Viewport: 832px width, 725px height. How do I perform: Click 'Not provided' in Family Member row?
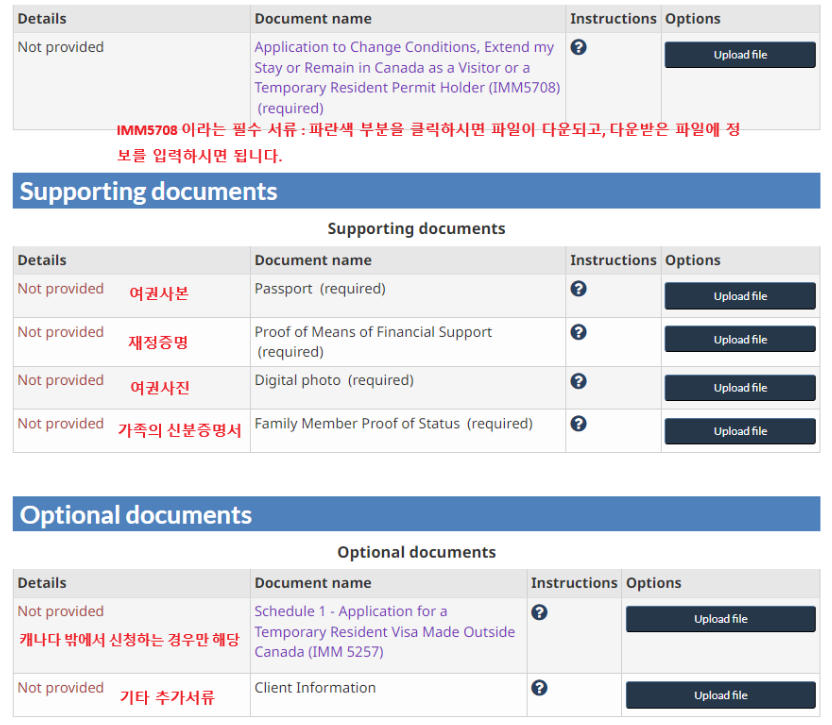tap(60, 424)
